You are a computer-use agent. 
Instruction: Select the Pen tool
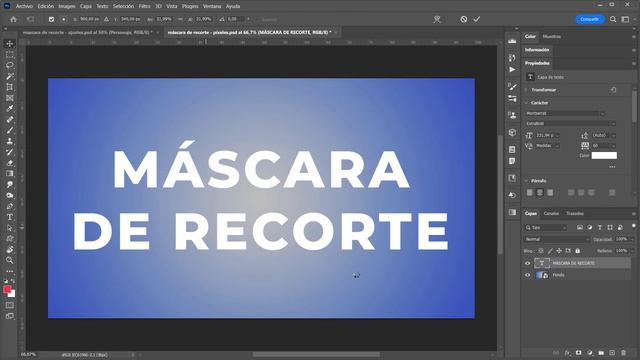[10, 206]
